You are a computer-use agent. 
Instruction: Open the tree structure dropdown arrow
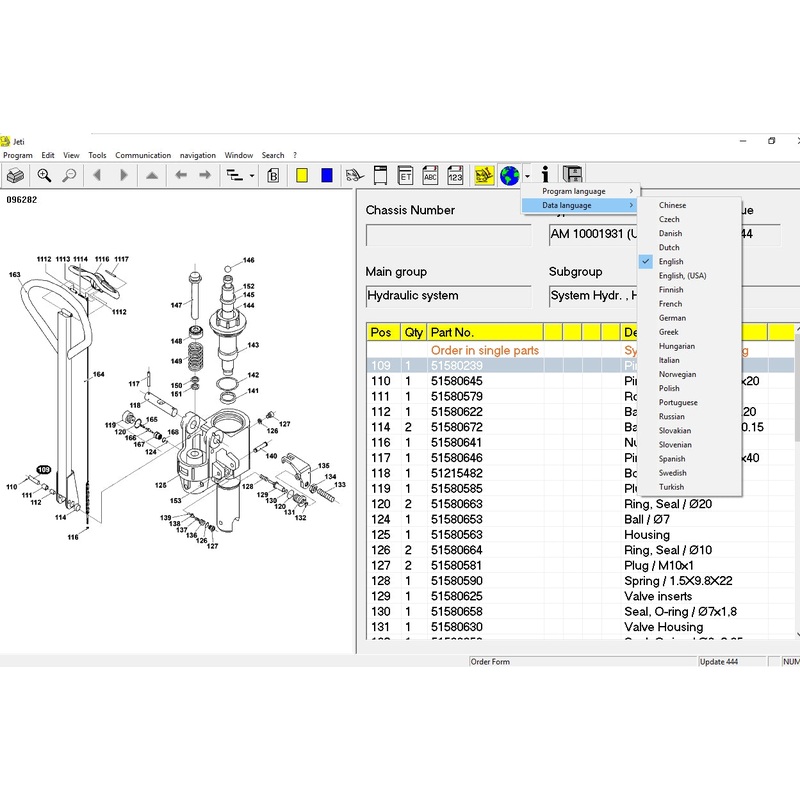[252, 176]
